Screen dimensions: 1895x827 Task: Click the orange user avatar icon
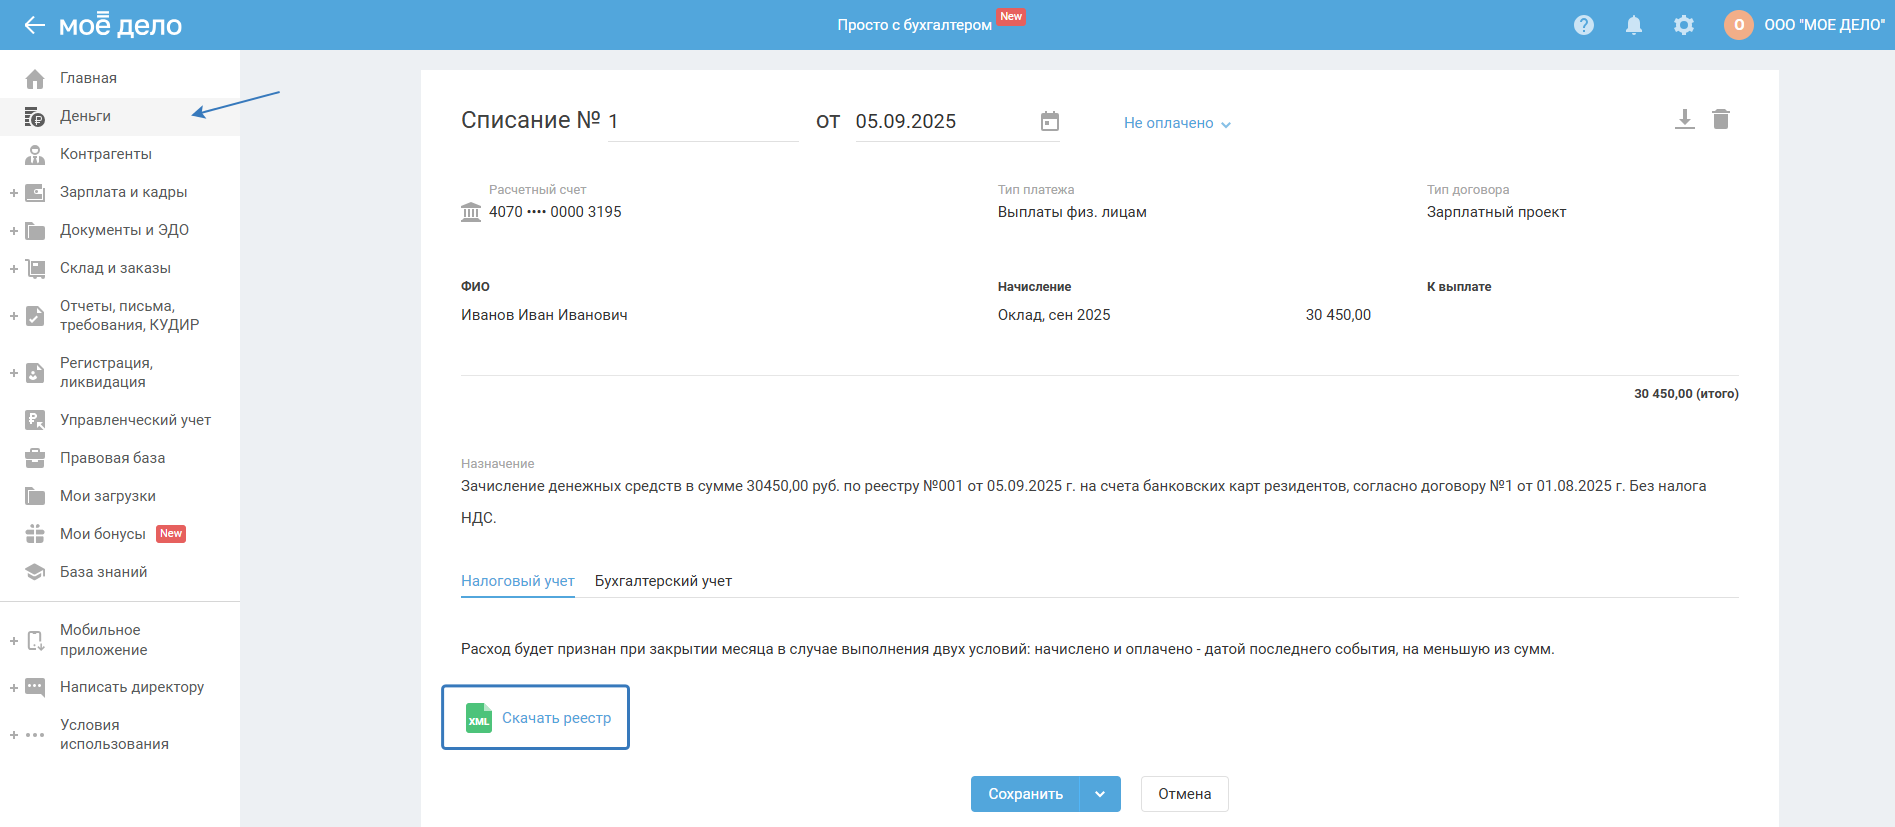coord(1739,25)
